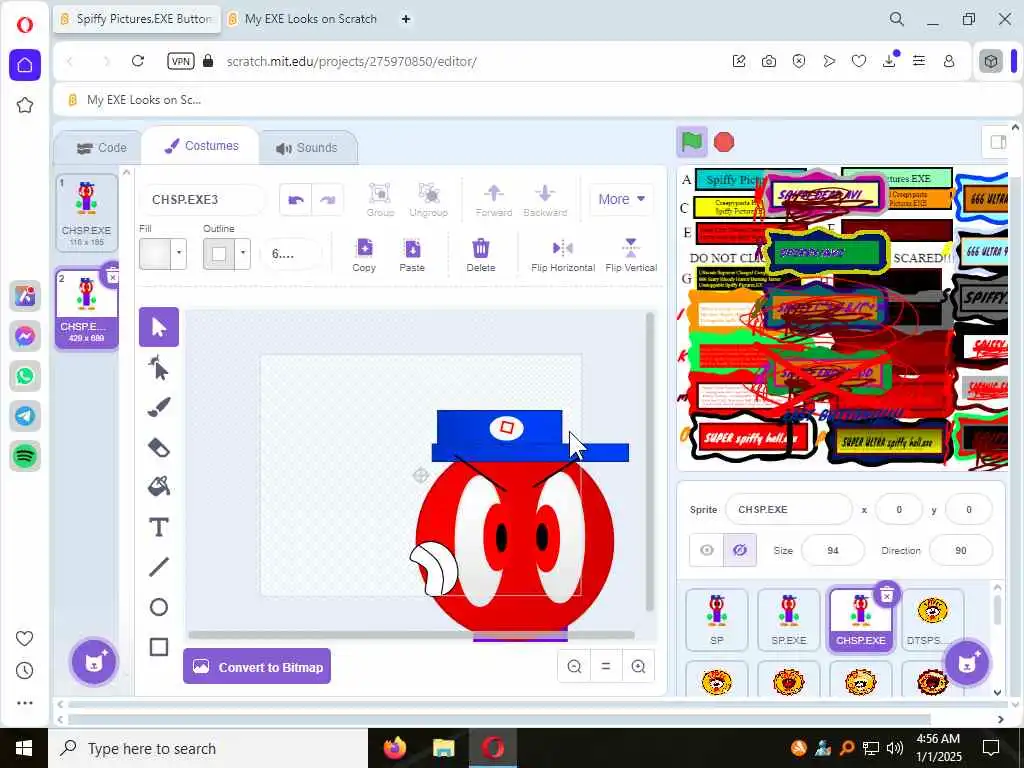Click the Fill color swatch
Image resolution: width=1024 pixels, height=768 pixels.
tap(155, 253)
